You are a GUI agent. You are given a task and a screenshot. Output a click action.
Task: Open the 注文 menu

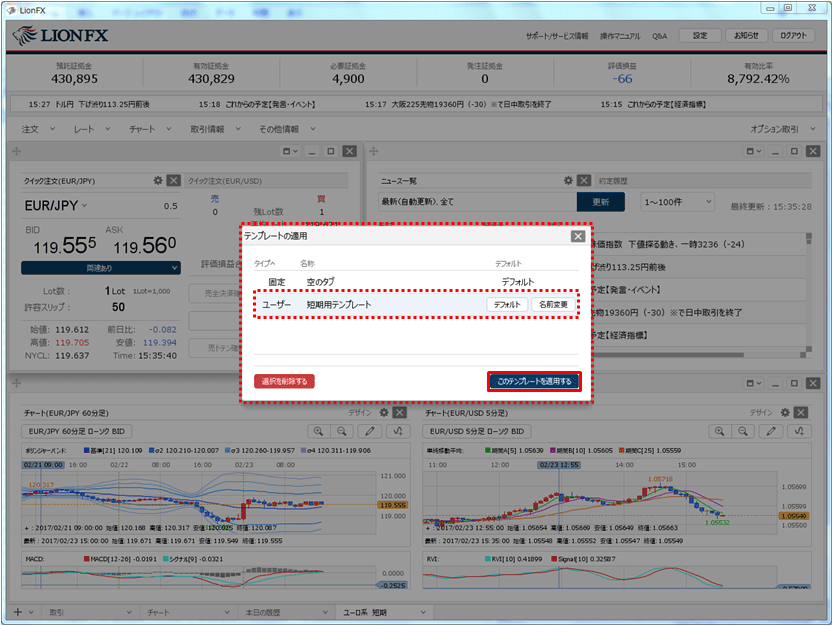[x=38, y=129]
